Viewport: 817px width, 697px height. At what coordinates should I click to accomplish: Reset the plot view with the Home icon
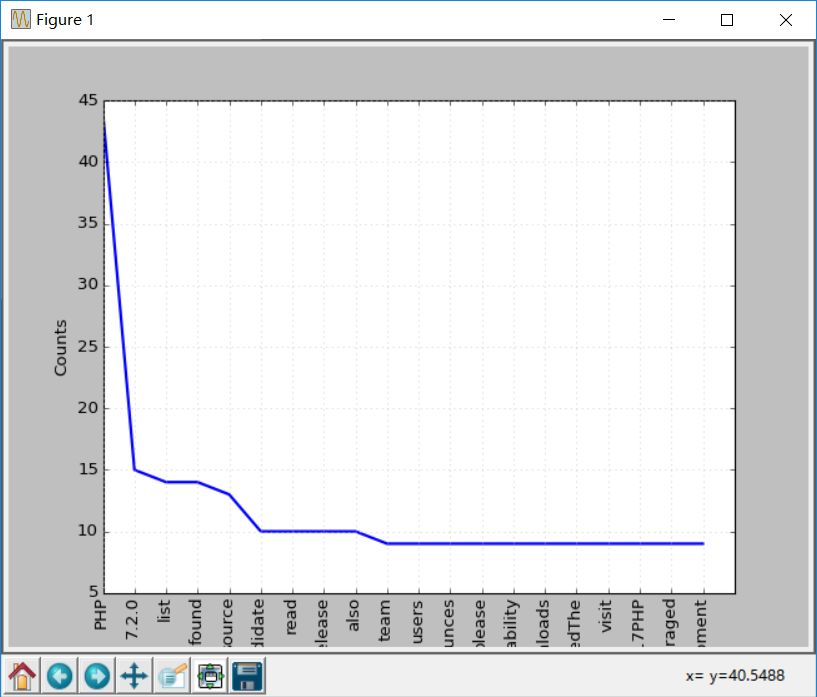[22, 675]
